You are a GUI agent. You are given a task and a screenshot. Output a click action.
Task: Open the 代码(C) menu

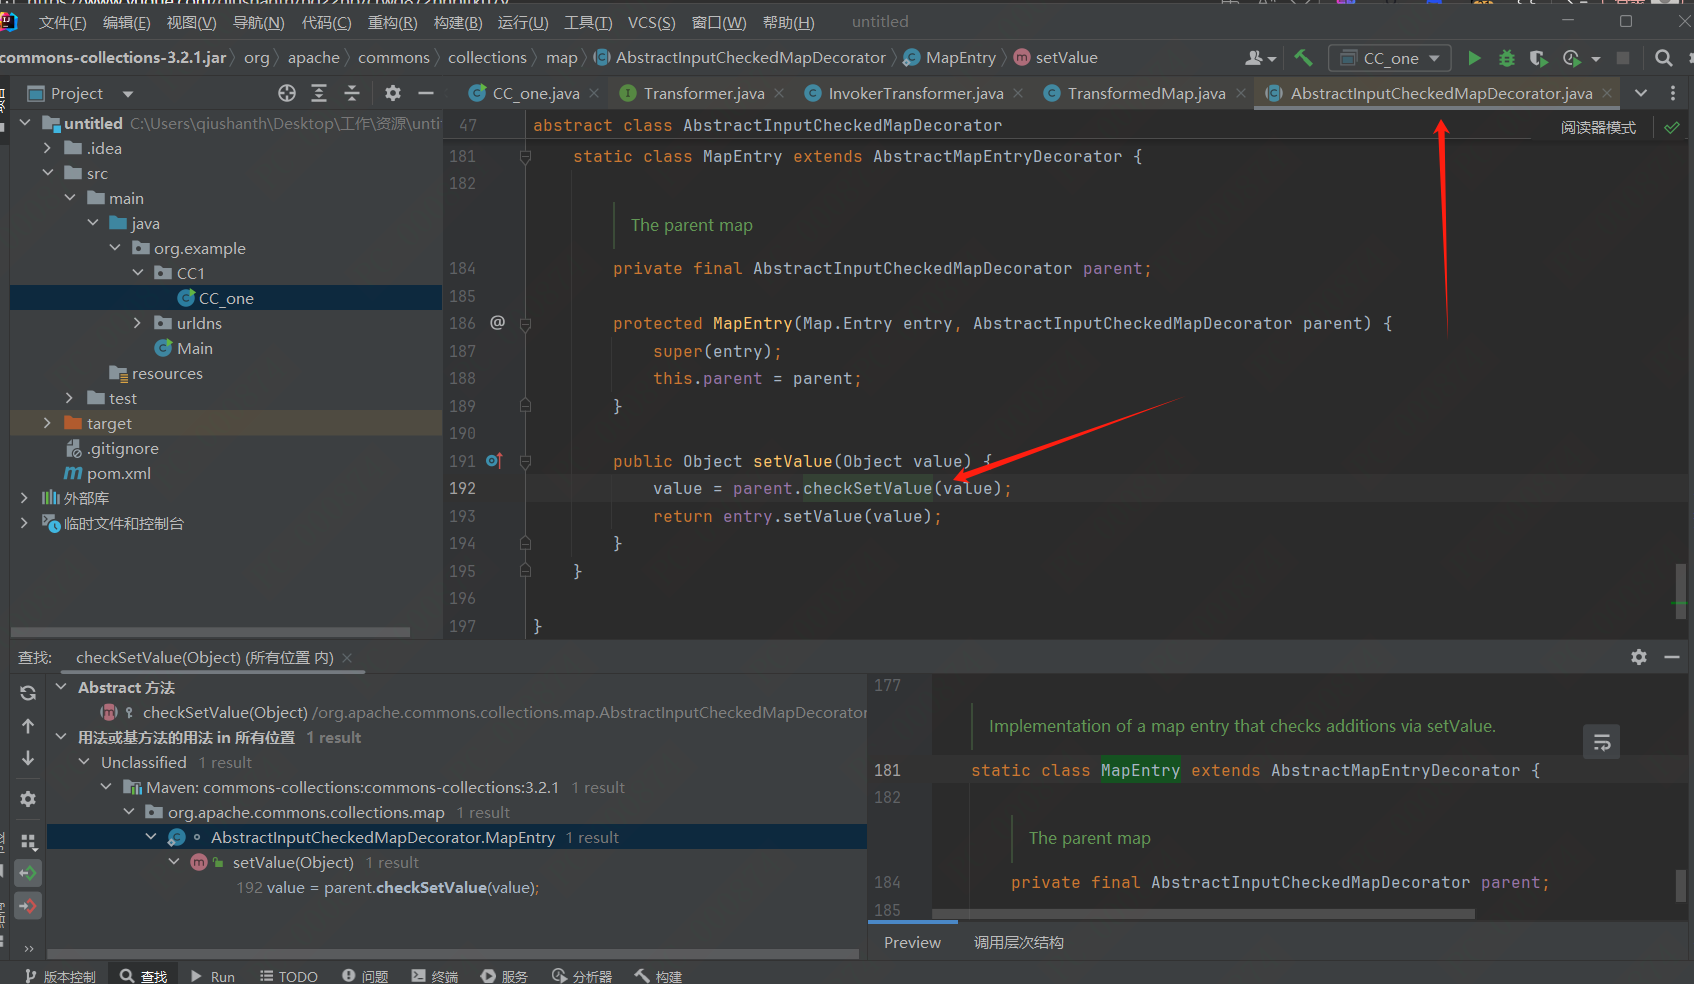click(326, 22)
